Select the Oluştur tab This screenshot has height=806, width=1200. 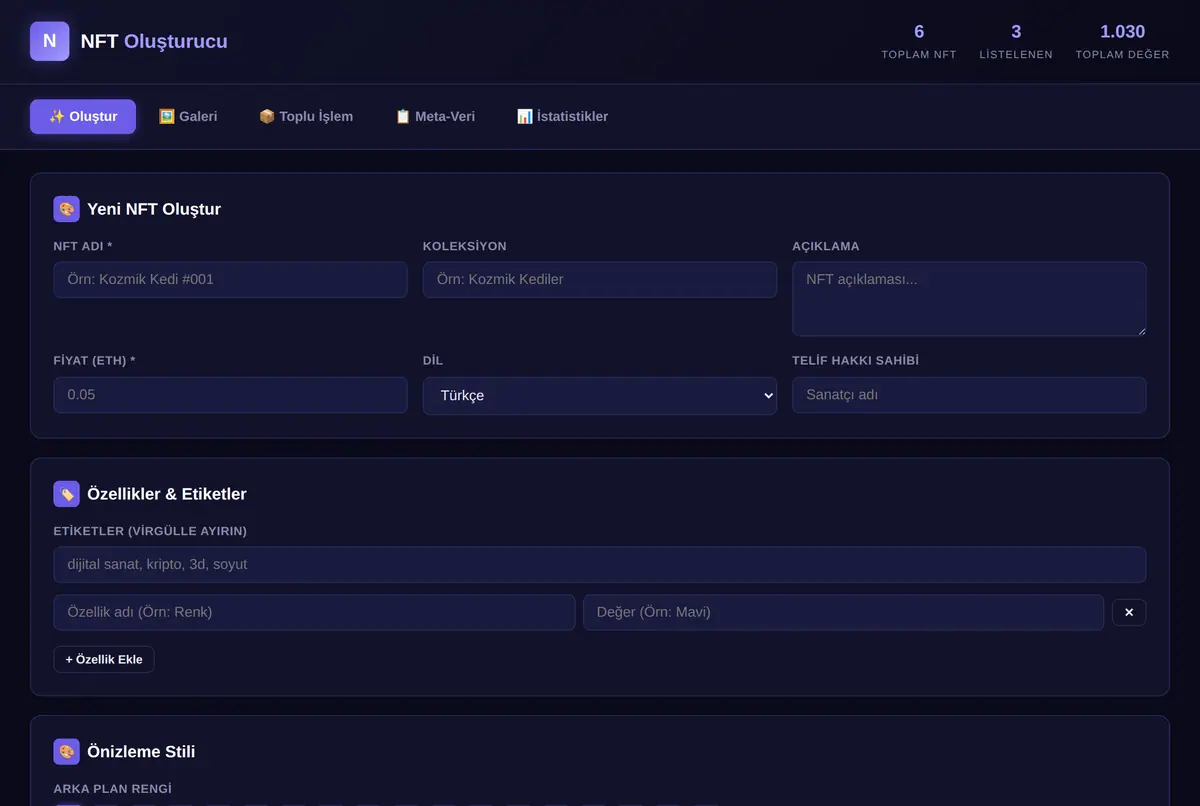click(x=83, y=116)
